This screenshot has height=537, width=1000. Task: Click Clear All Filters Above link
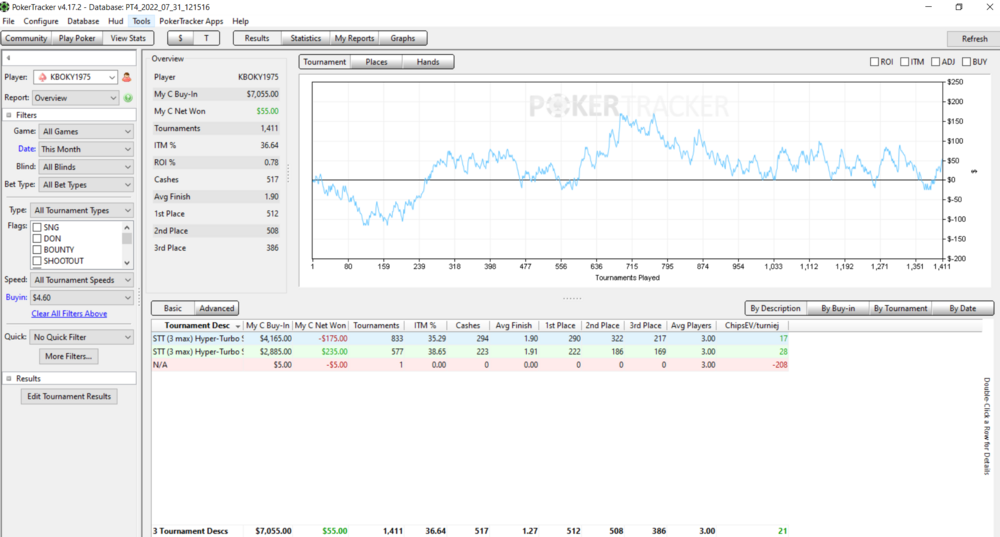point(70,314)
